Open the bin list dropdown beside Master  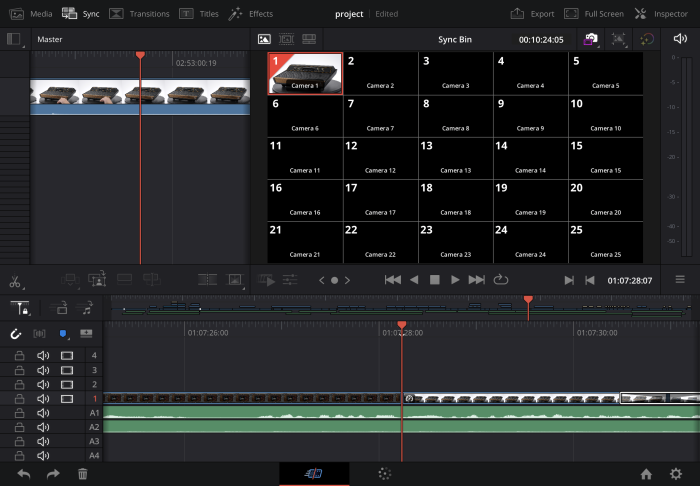tap(15, 39)
